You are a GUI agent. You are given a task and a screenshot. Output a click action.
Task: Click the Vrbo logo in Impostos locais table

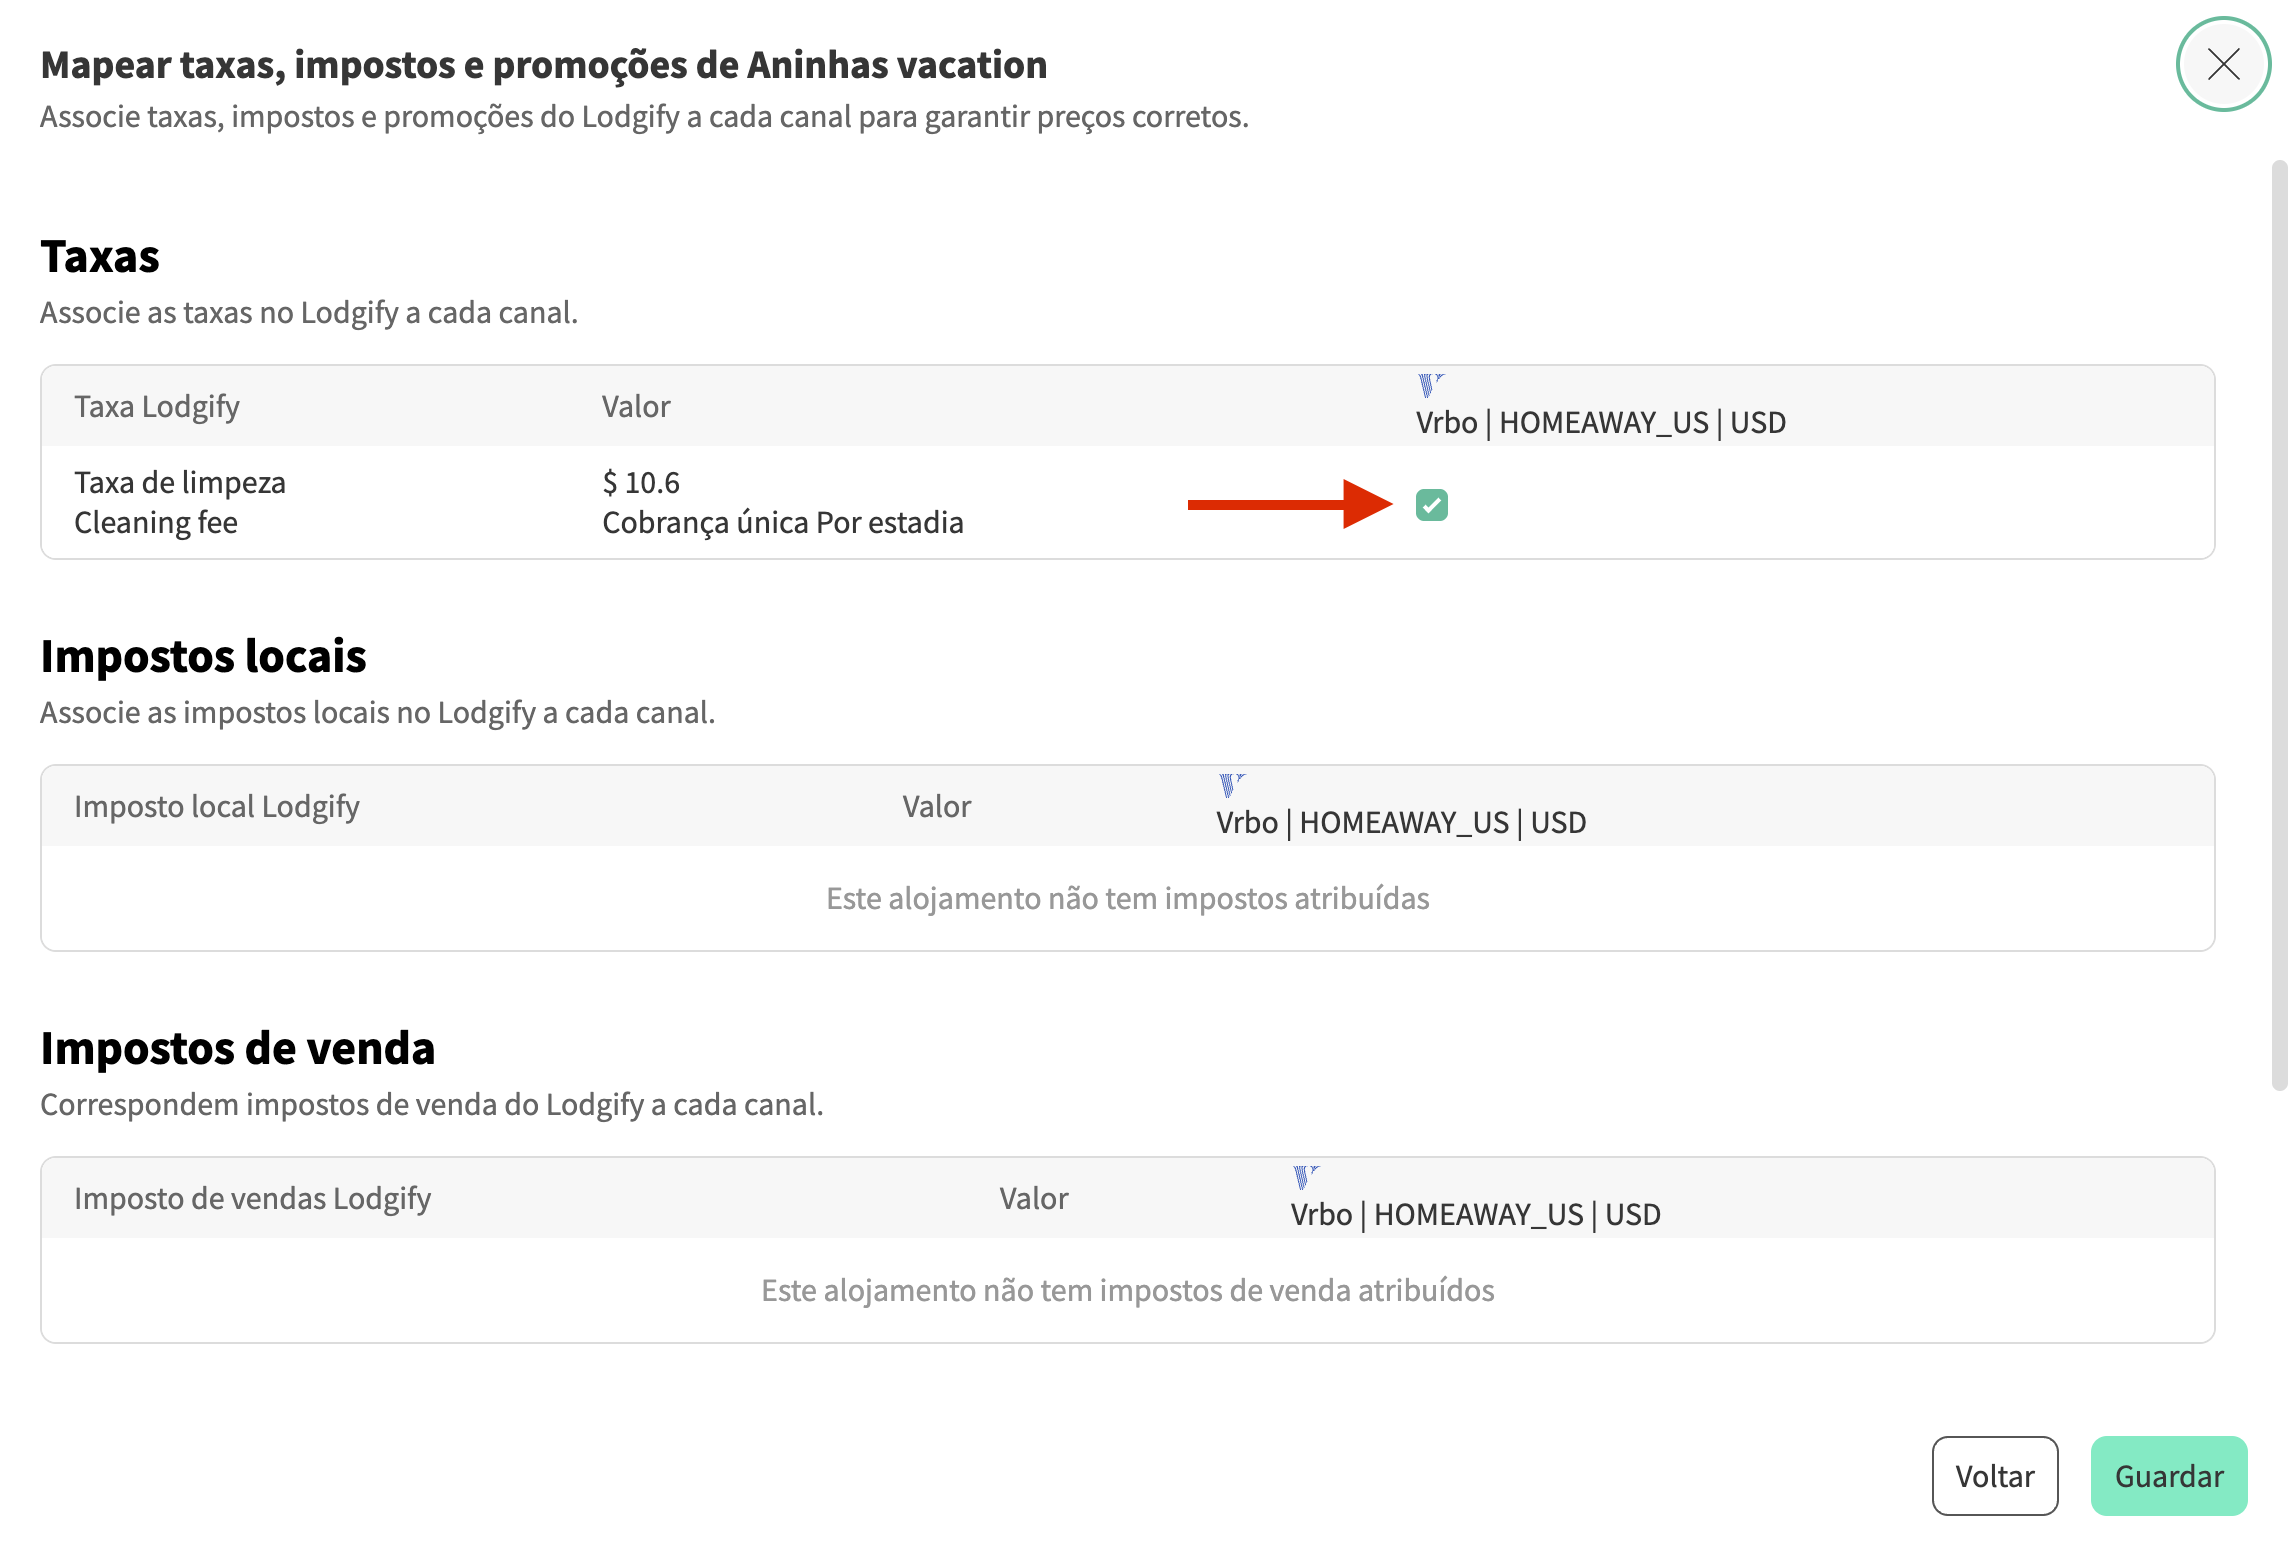tap(1231, 785)
